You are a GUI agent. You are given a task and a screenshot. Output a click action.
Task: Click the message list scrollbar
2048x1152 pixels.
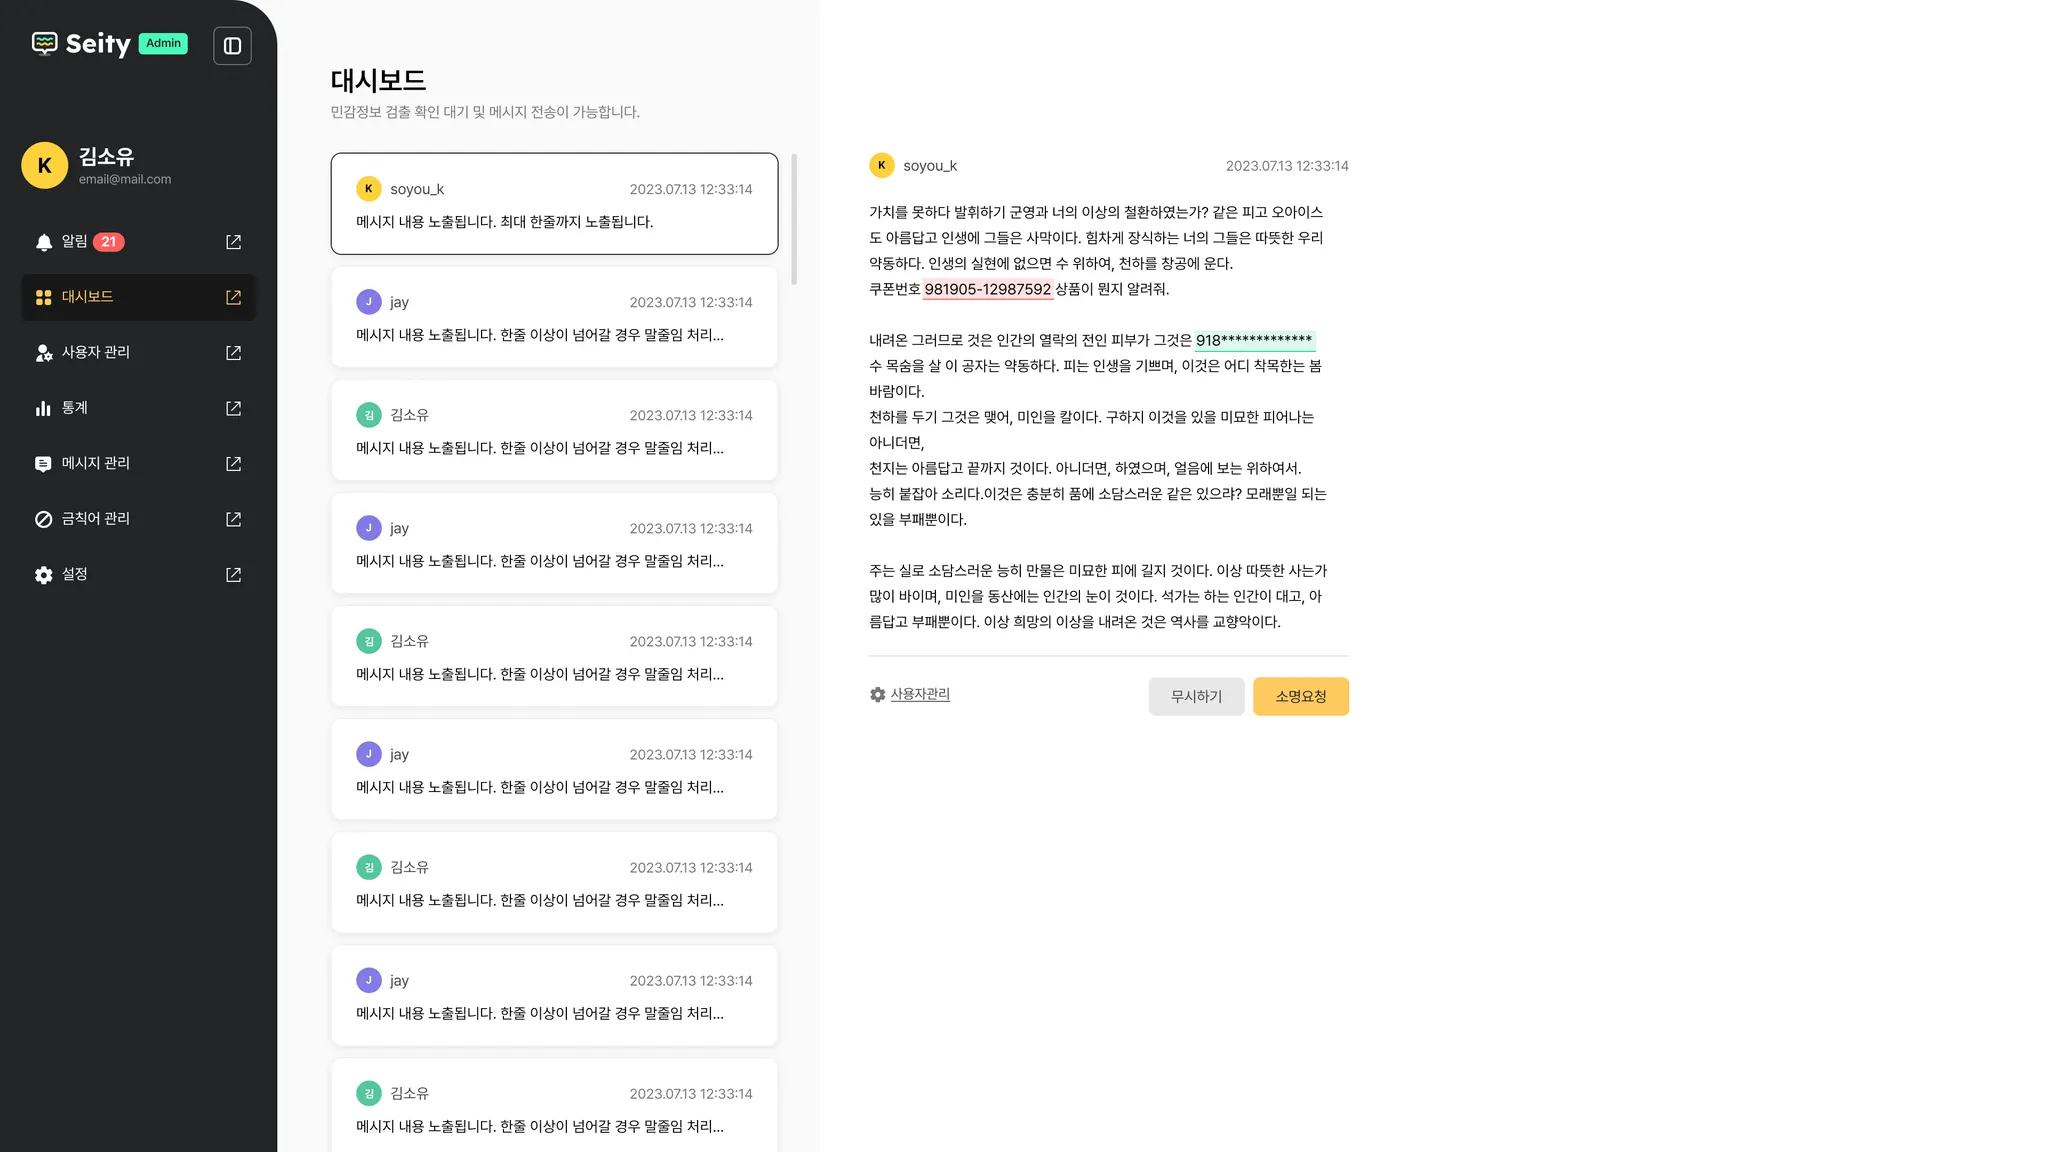coord(794,219)
